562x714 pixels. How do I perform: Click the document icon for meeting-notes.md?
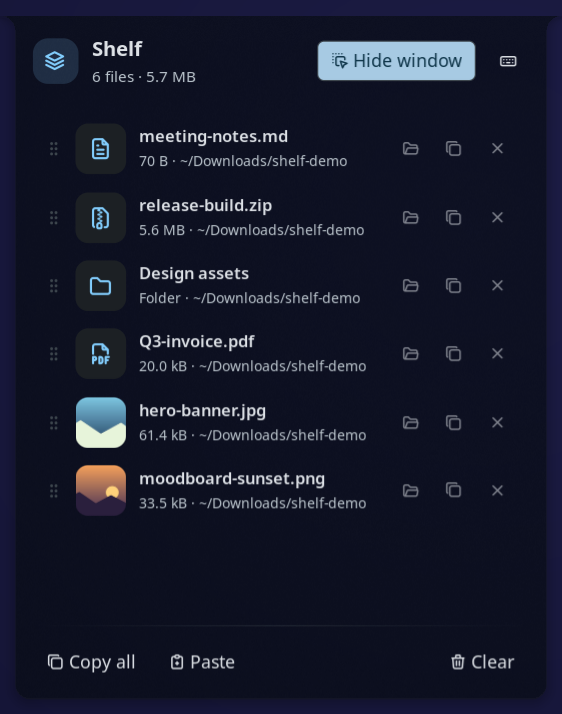pyautogui.click(x=101, y=148)
